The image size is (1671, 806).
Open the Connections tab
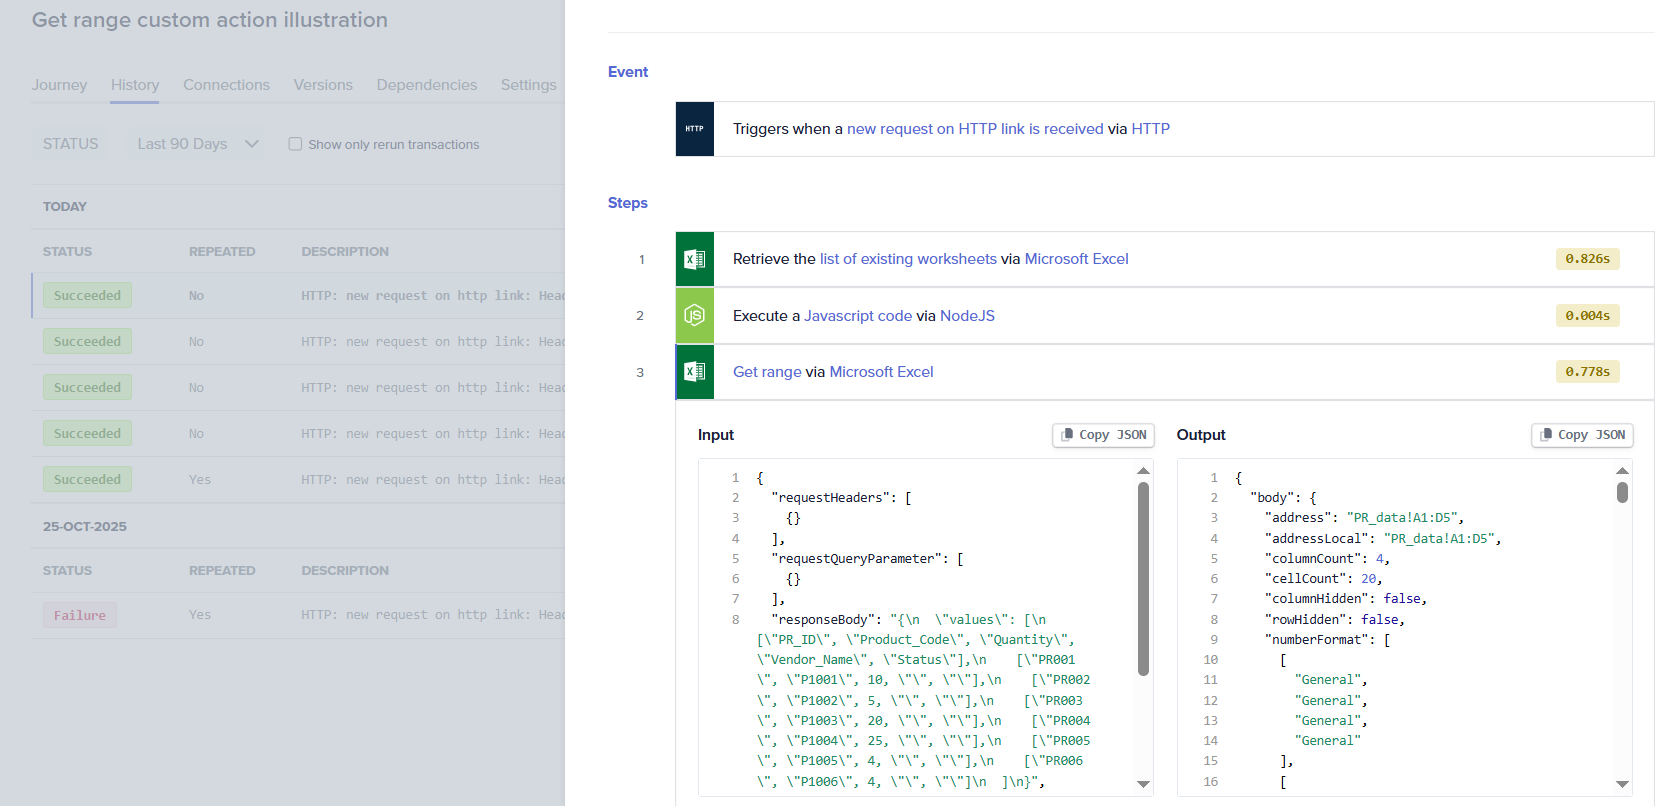[x=226, y=85]
